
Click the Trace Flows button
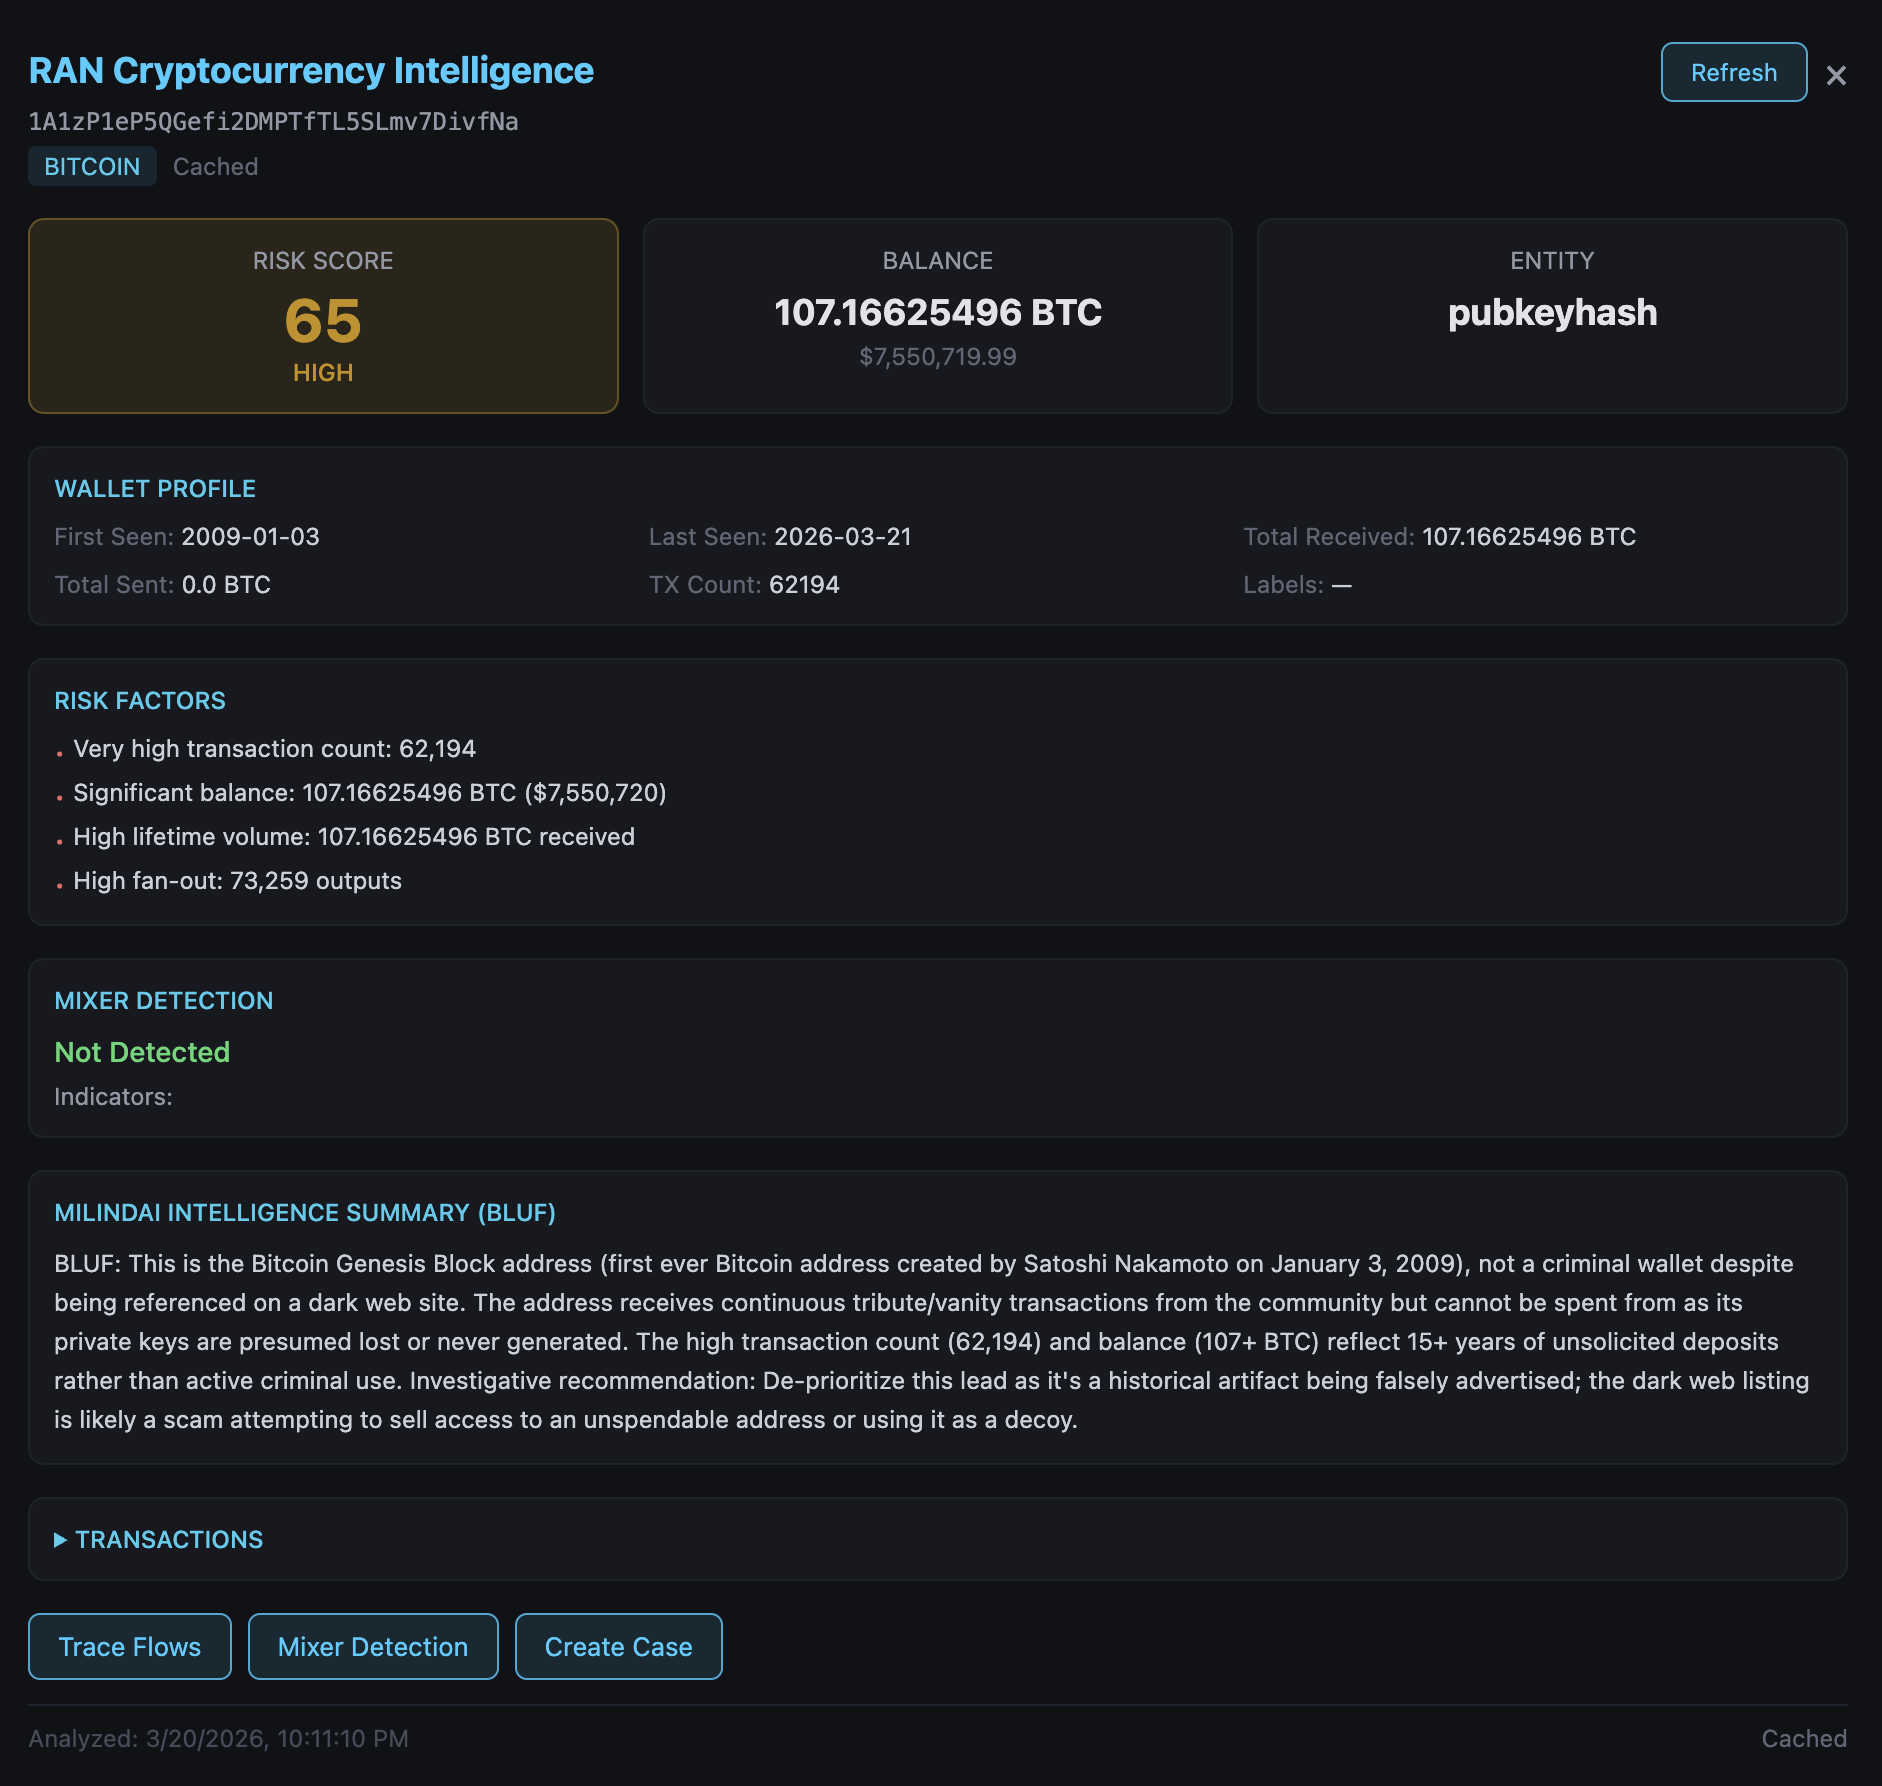130,1646
